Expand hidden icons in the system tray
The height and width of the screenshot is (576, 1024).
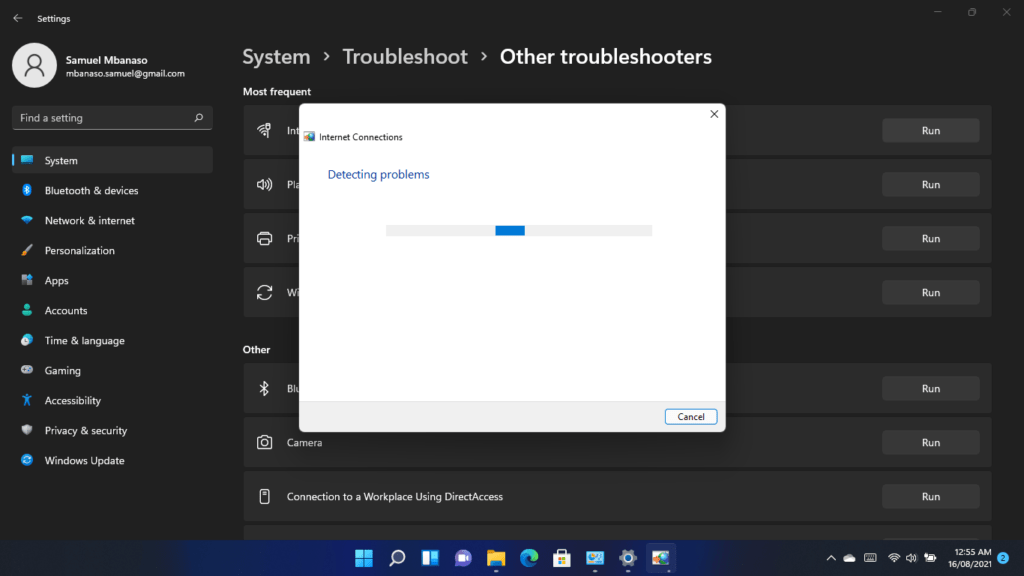click(830, 558)
